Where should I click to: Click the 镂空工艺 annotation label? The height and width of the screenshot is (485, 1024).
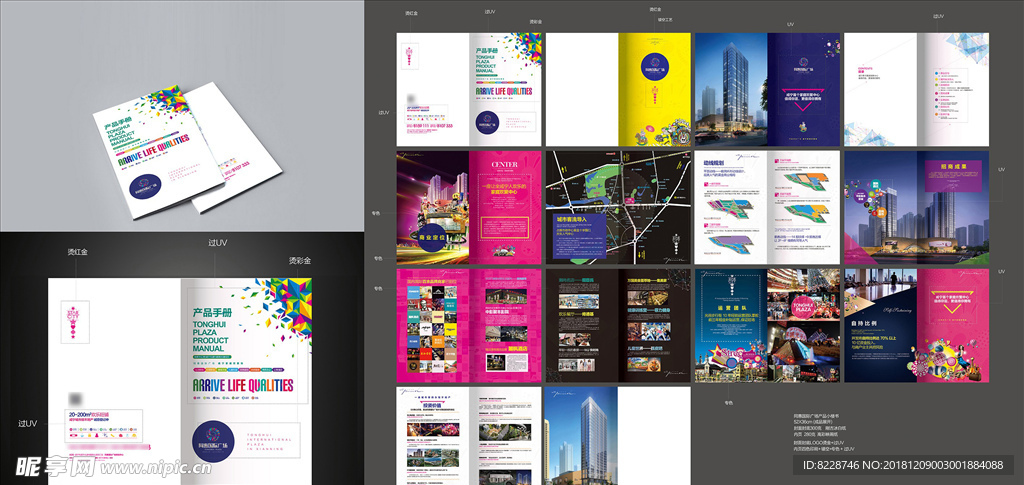[x=665, y=20]
